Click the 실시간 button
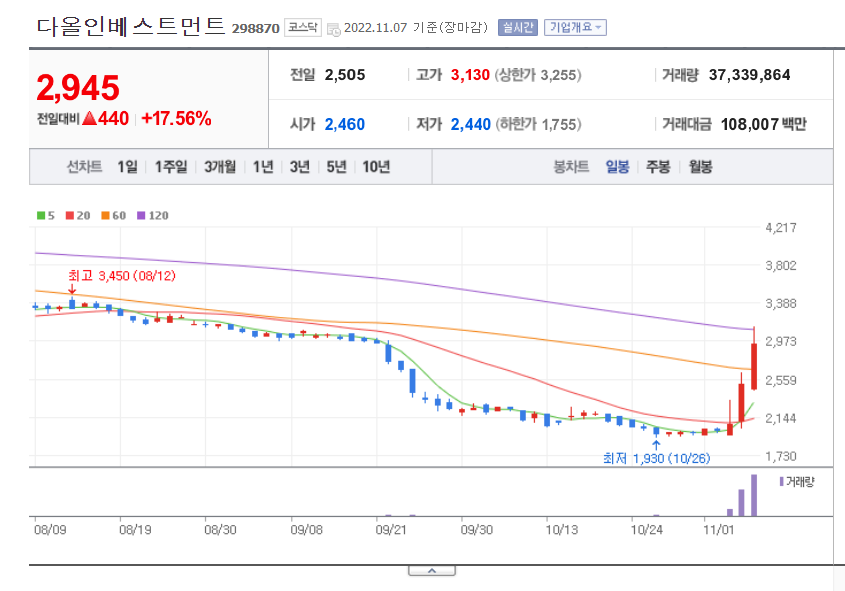 pyautogui.click(x=517, y=27)
